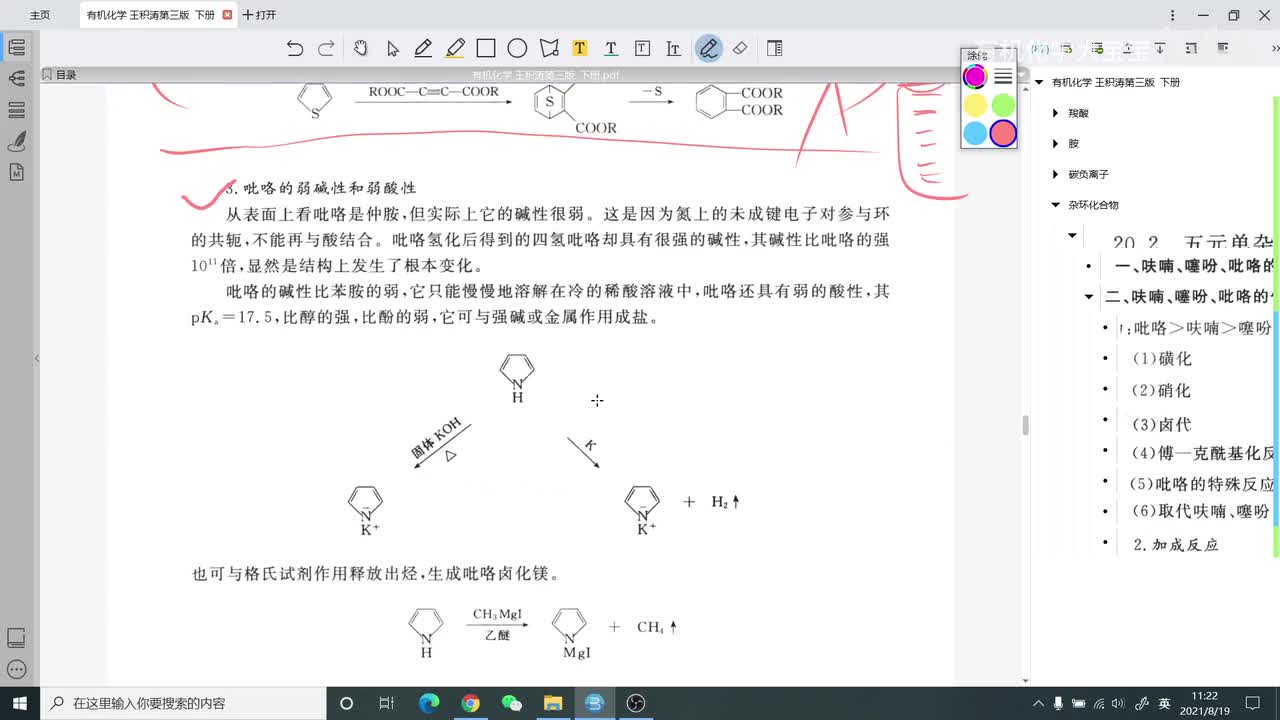Viewport: 1280px width, 720px height.
Task: Jump to (6)取代呋喃、噻吩 outline entry
Action: pos(1200,511)
